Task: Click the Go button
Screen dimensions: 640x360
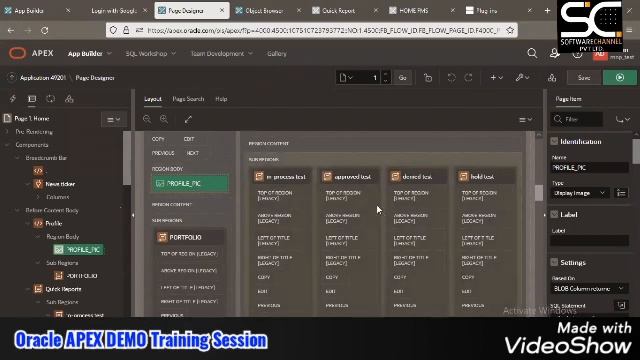Action: click(402, 78)
